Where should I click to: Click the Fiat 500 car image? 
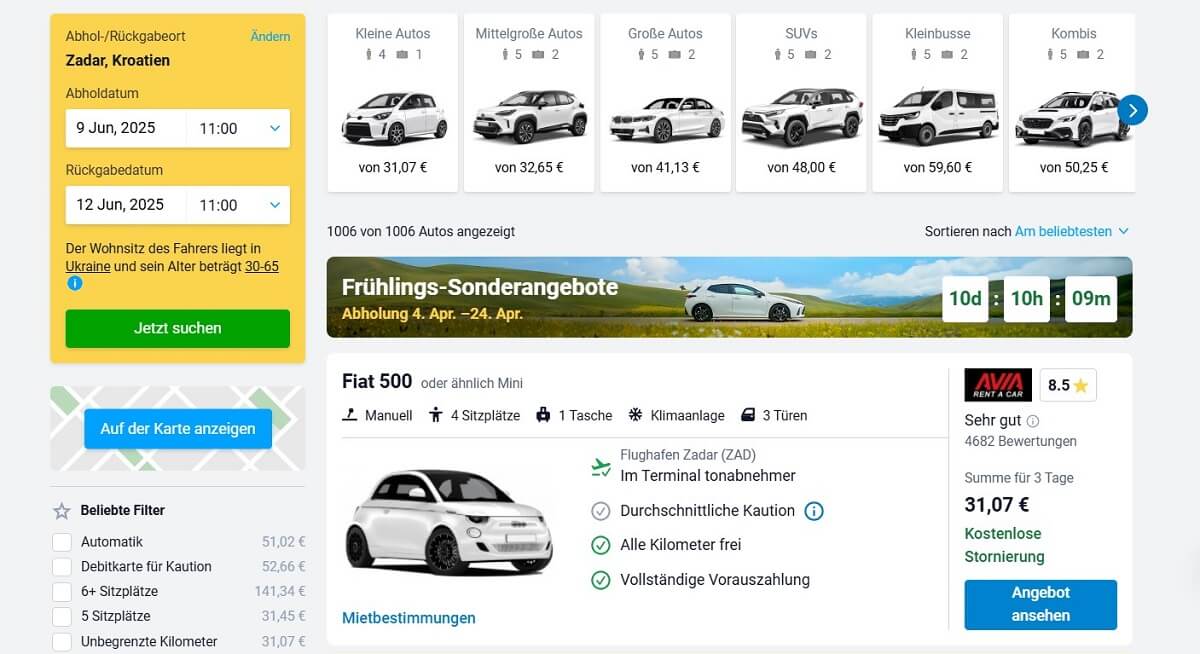click(449, 520)
